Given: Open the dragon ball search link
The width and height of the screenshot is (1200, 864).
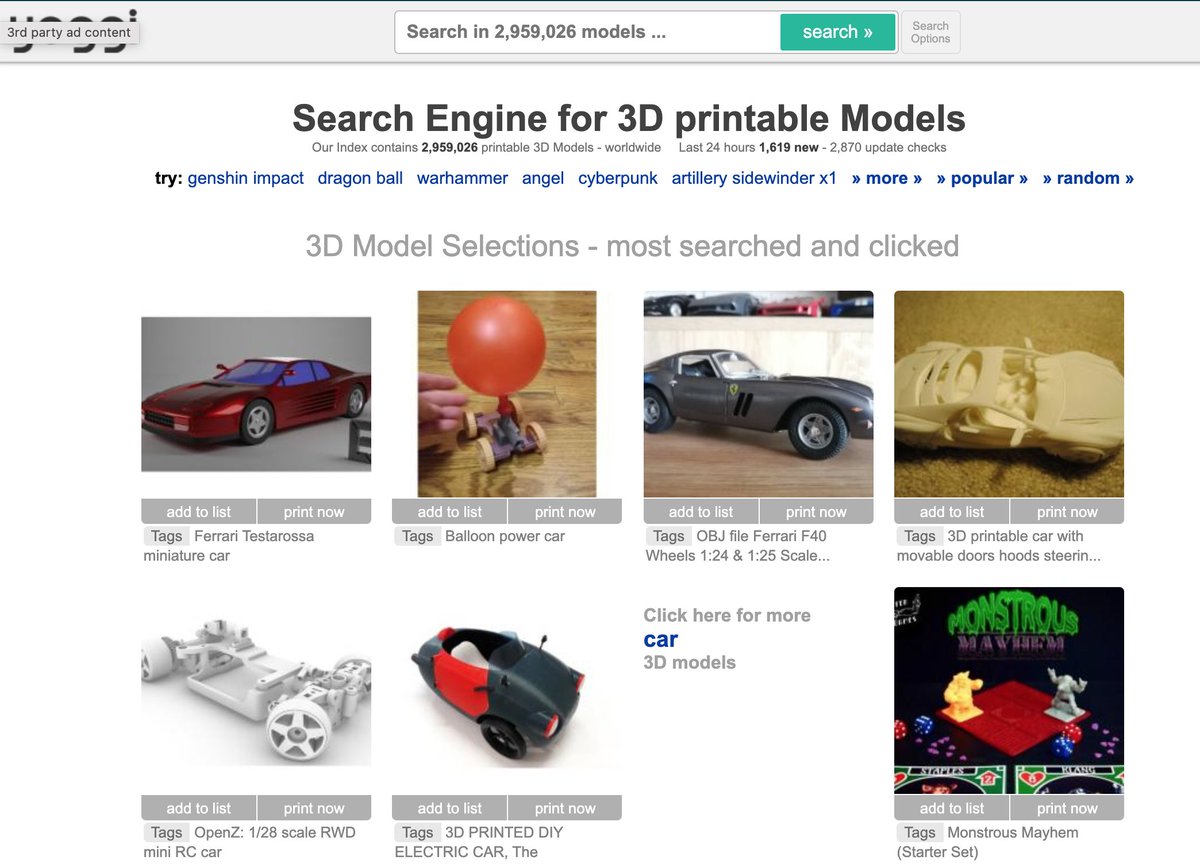Looking at the screenshot, I should click(360, 178).
